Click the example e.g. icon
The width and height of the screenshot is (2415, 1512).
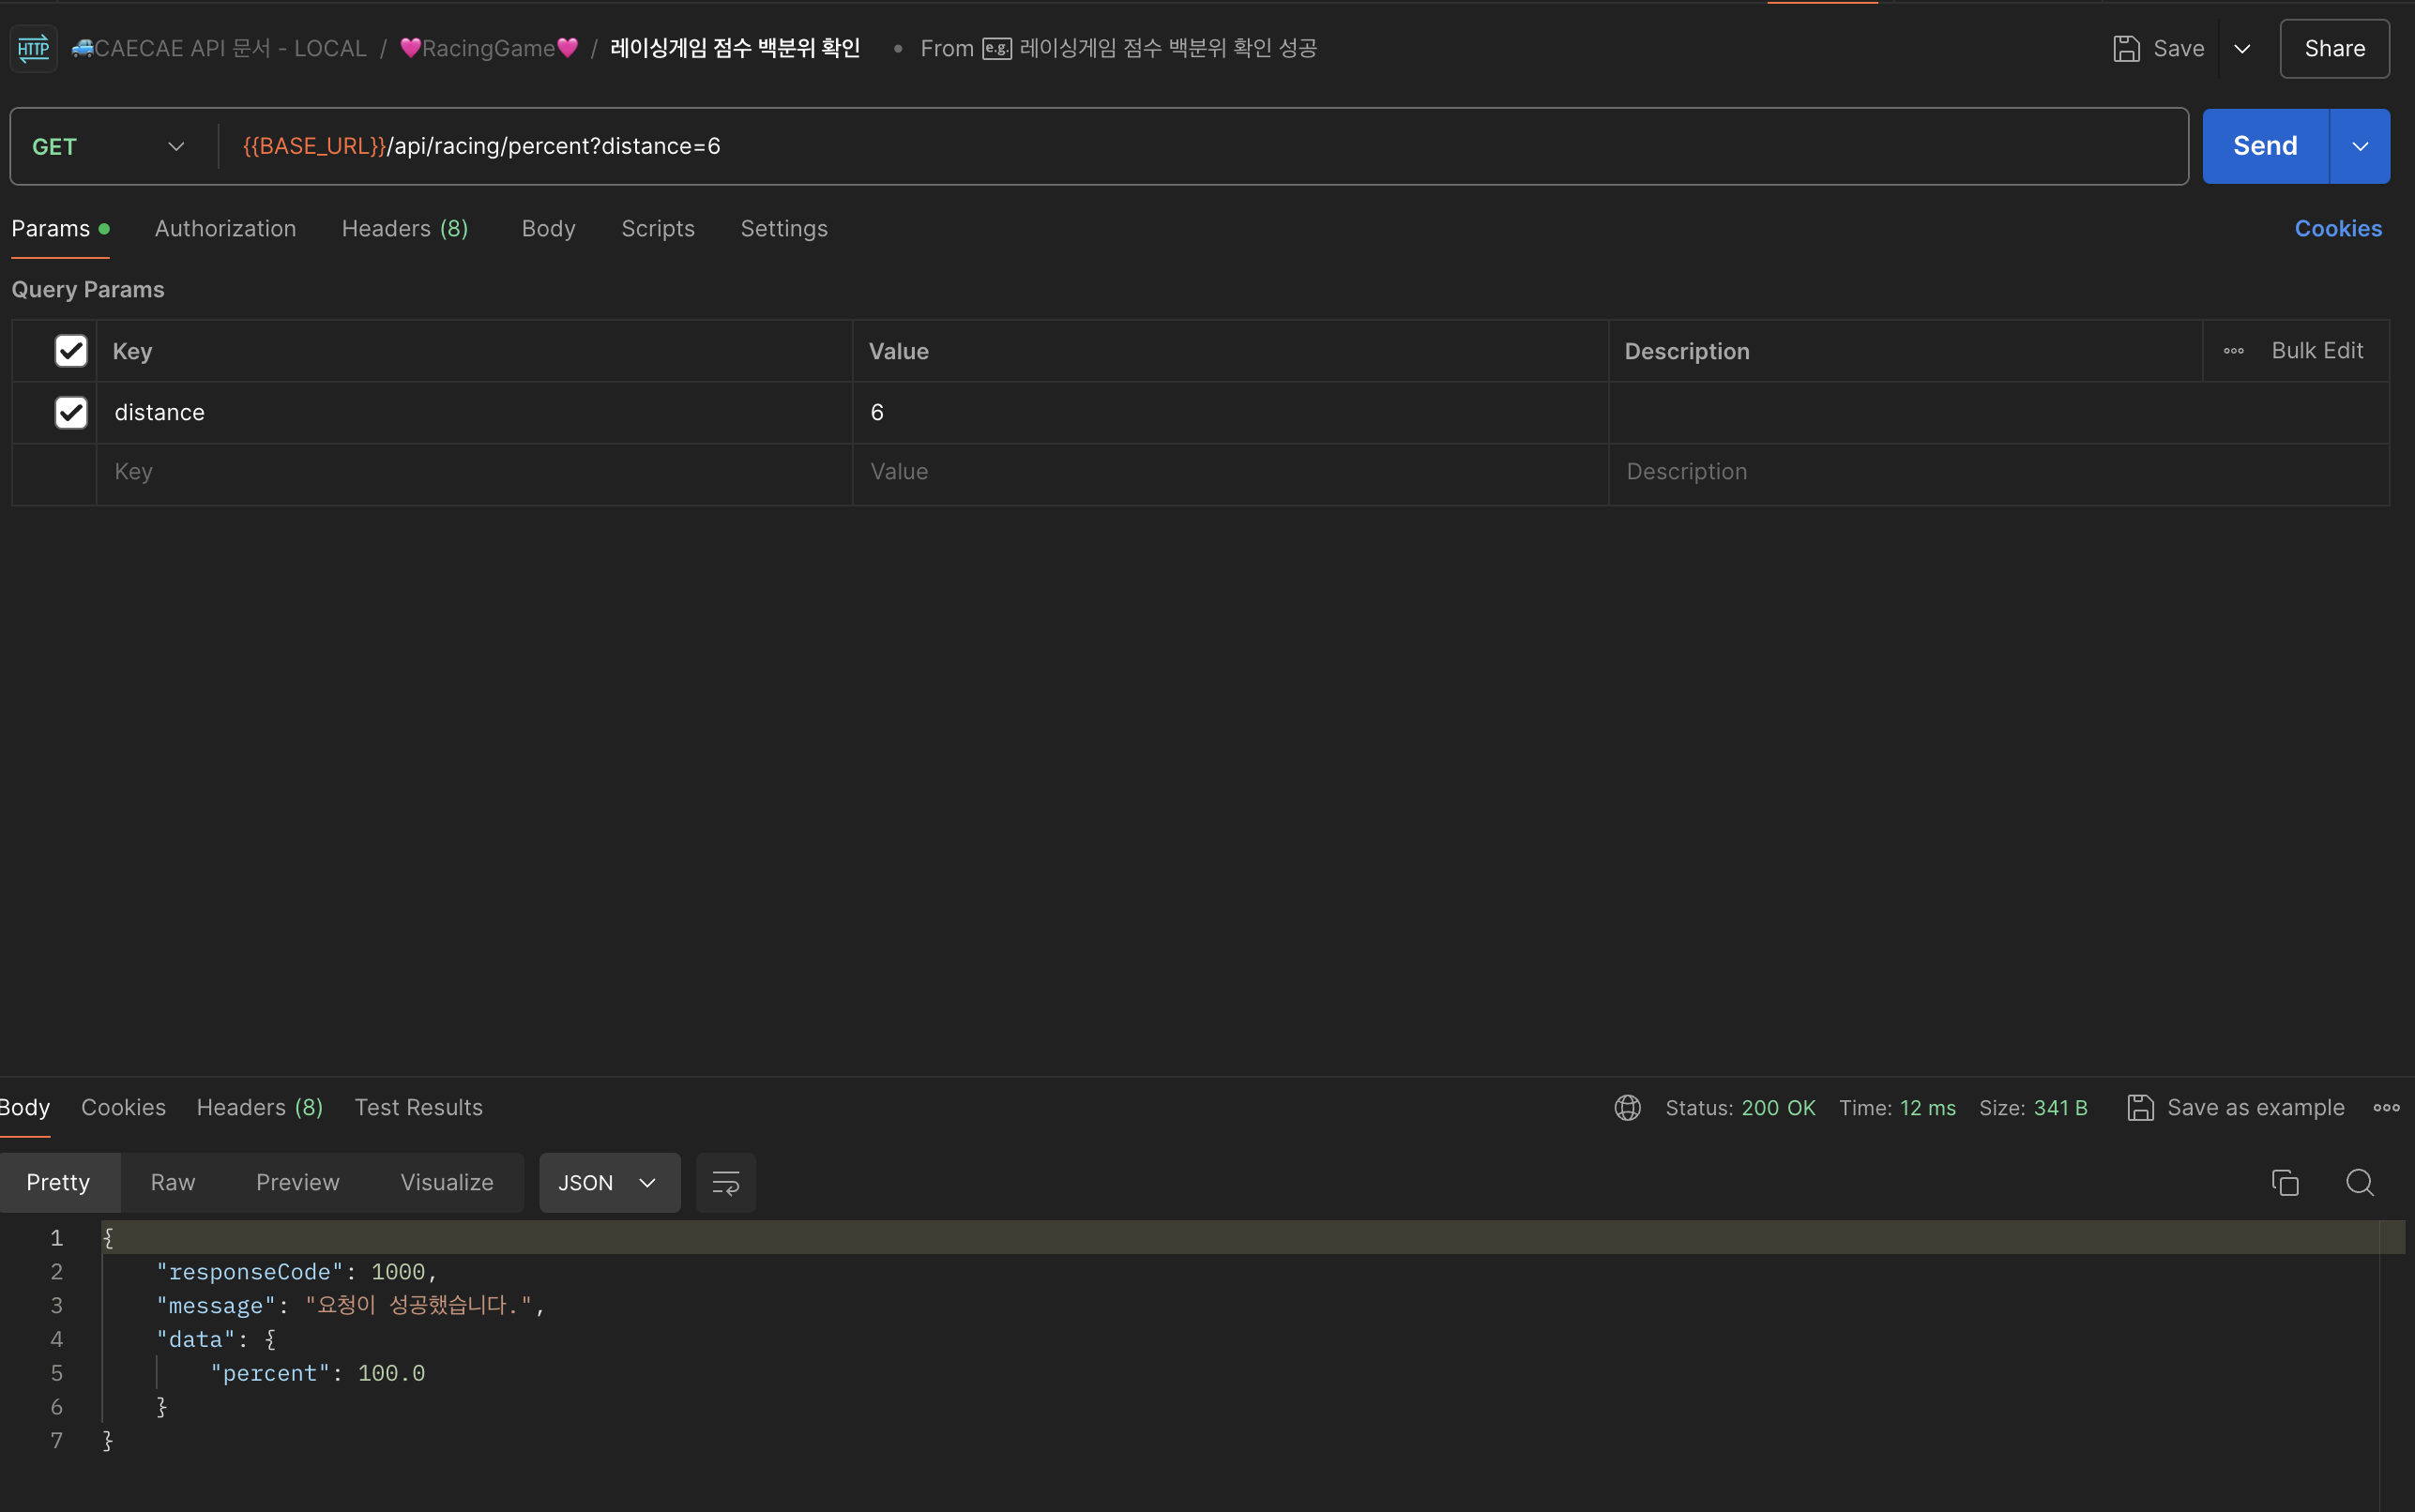coord(996,48)
